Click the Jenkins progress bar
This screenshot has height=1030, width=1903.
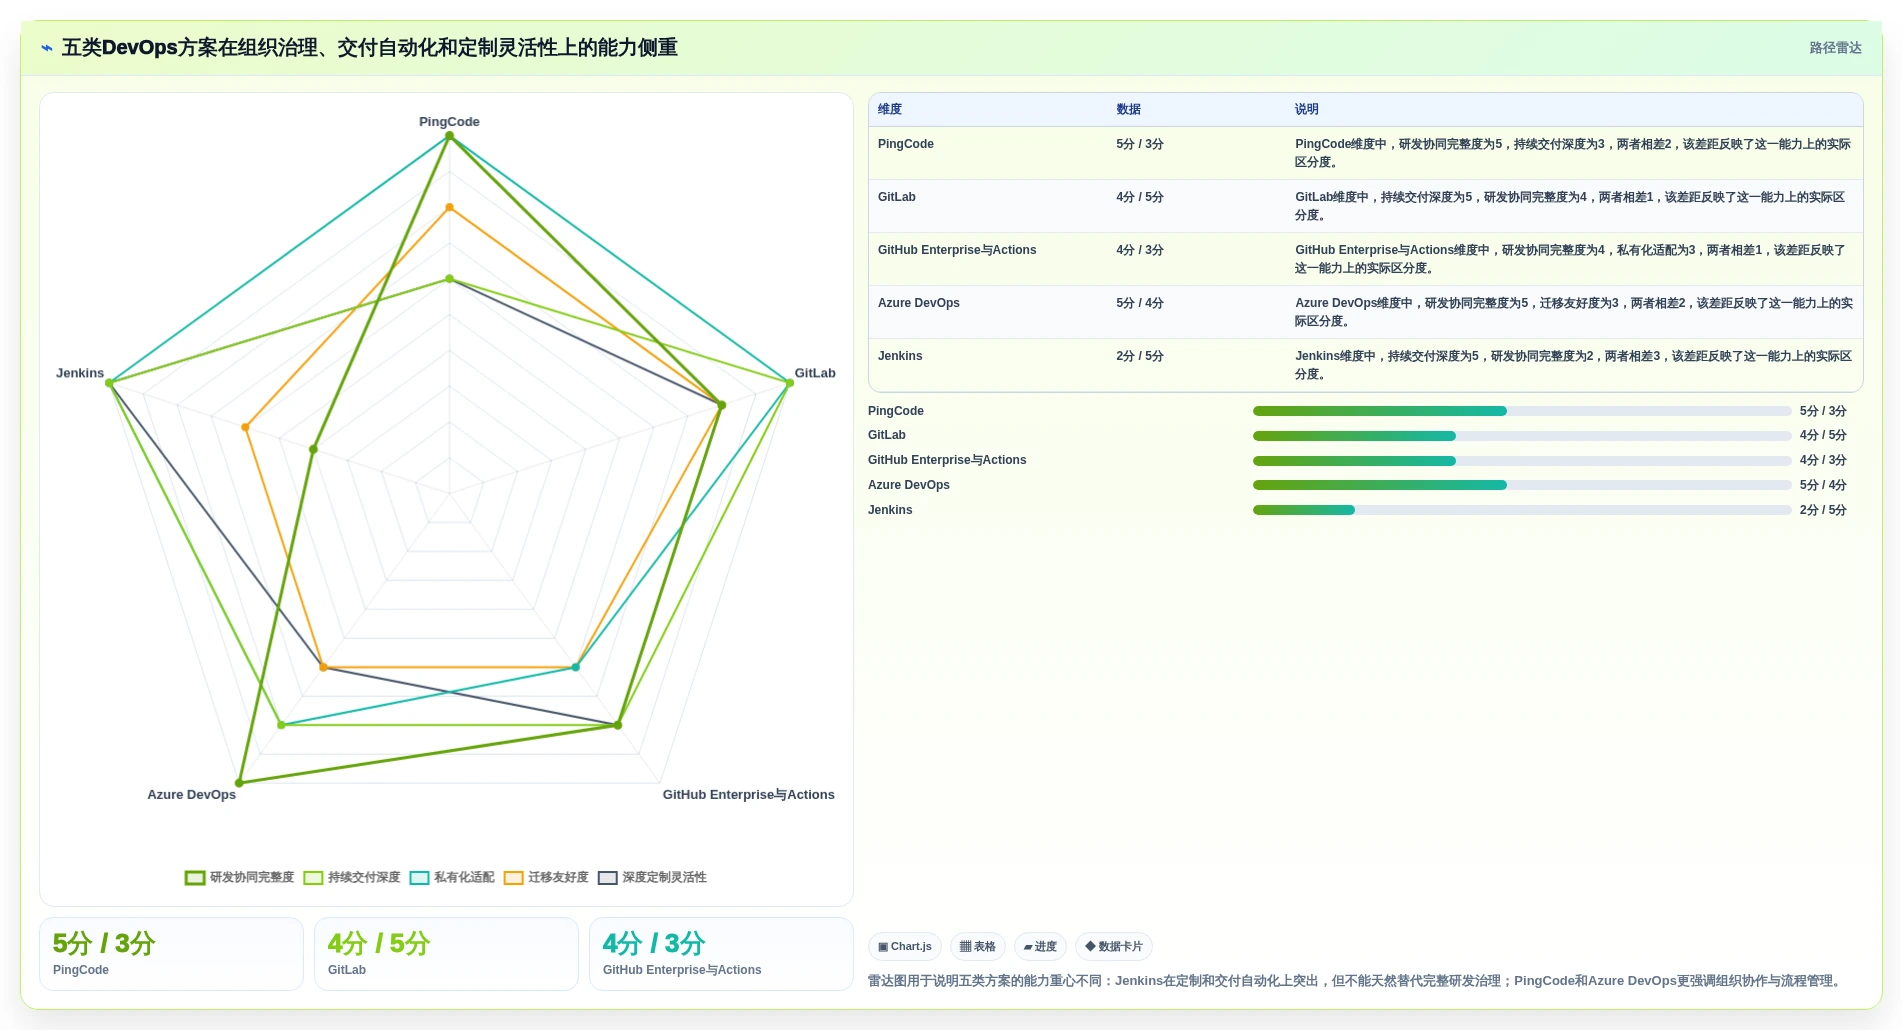[x=1522, y=510]
